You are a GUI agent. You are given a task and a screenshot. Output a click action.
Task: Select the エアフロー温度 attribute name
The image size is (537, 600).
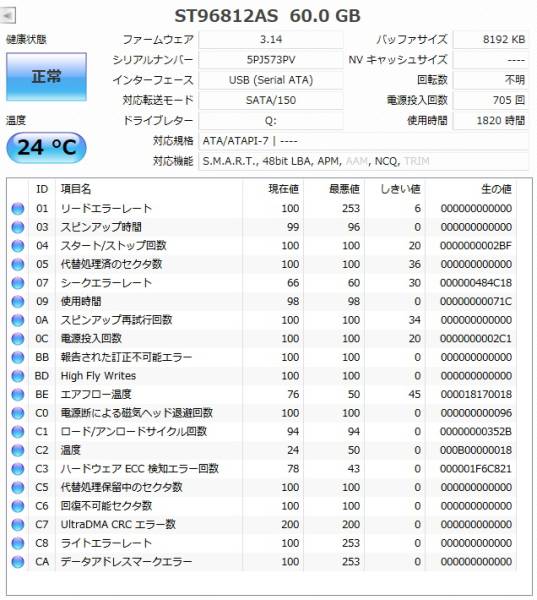(96, 395)
